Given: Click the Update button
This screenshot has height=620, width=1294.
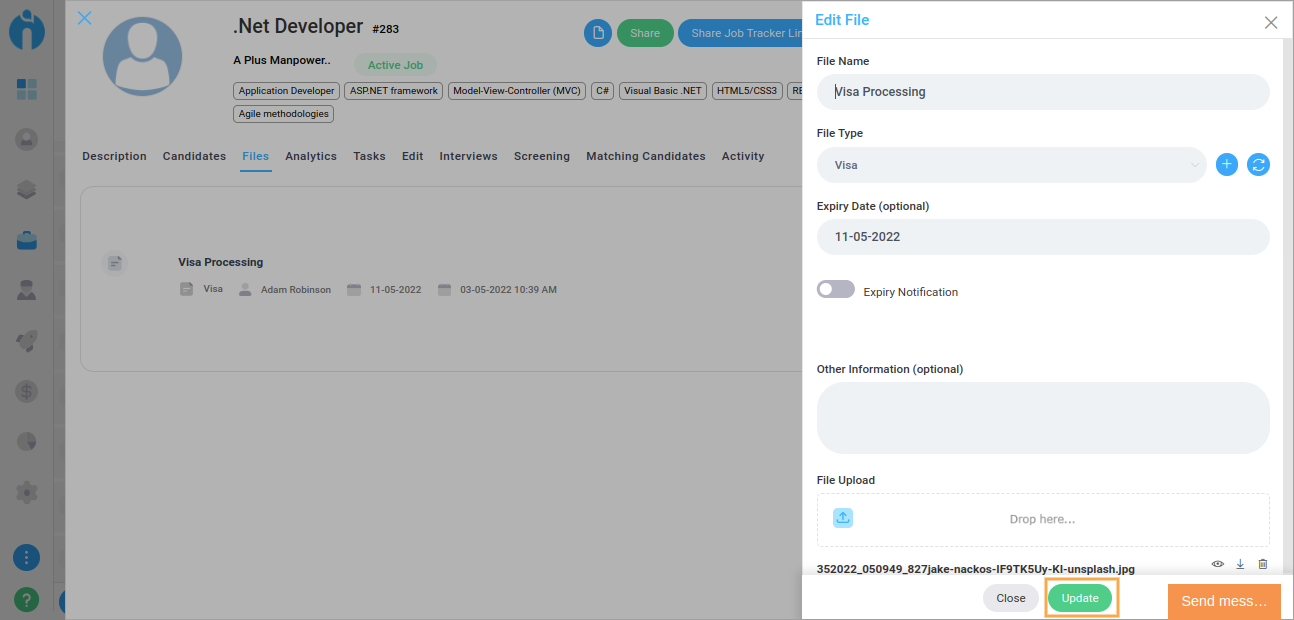Looking at the screenshot, I should [x=1080, y=598].
